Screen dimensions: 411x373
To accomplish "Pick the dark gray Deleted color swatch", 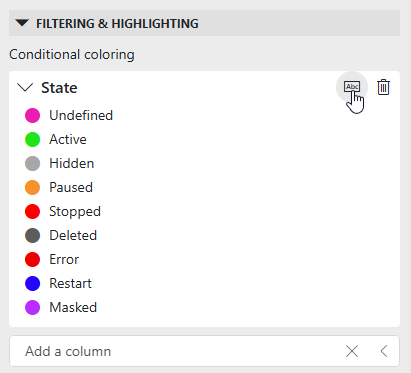I will point(32,235).
